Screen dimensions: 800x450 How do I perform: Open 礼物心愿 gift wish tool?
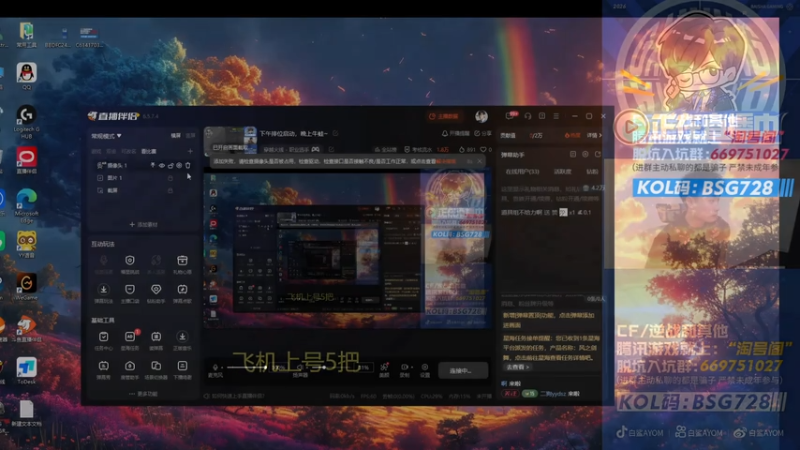pyautogui.click(x=182, y=264)
